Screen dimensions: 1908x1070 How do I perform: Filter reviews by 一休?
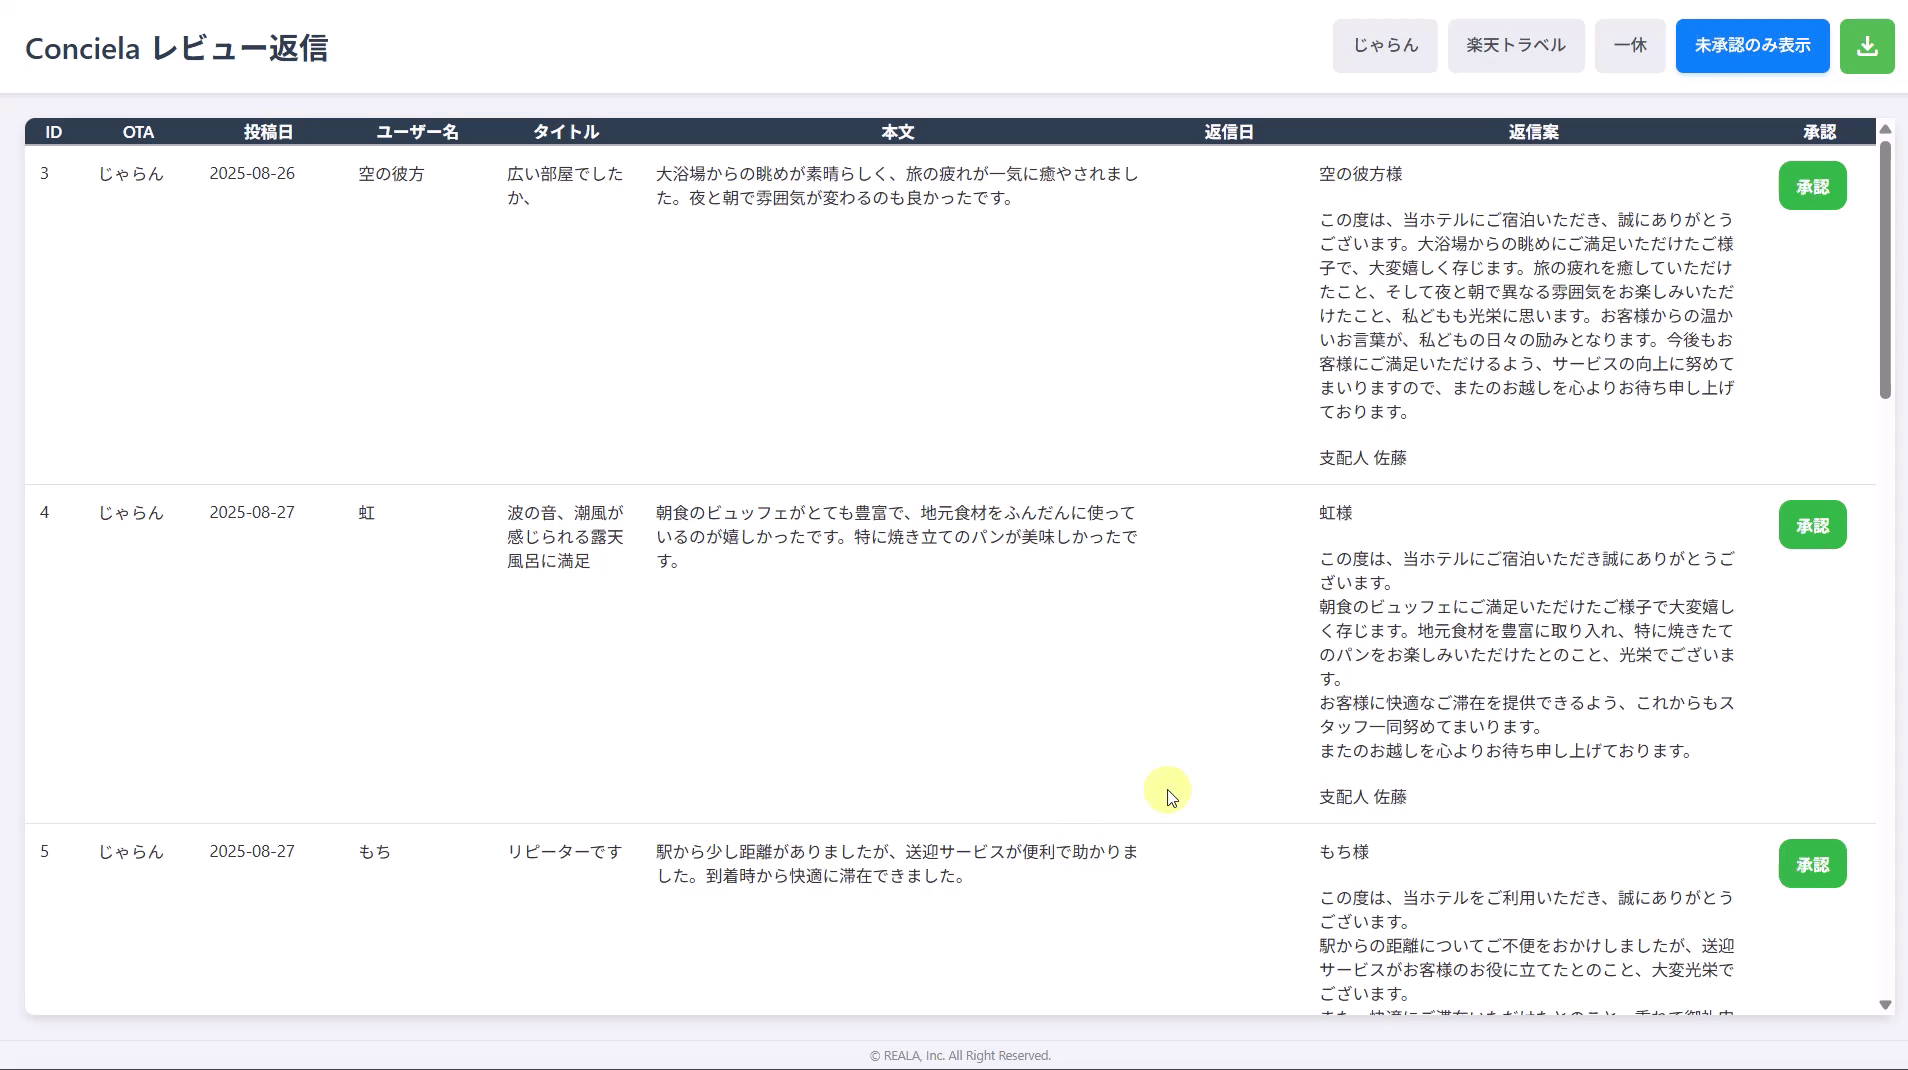pyautogui.click(x=1629, y=46)
